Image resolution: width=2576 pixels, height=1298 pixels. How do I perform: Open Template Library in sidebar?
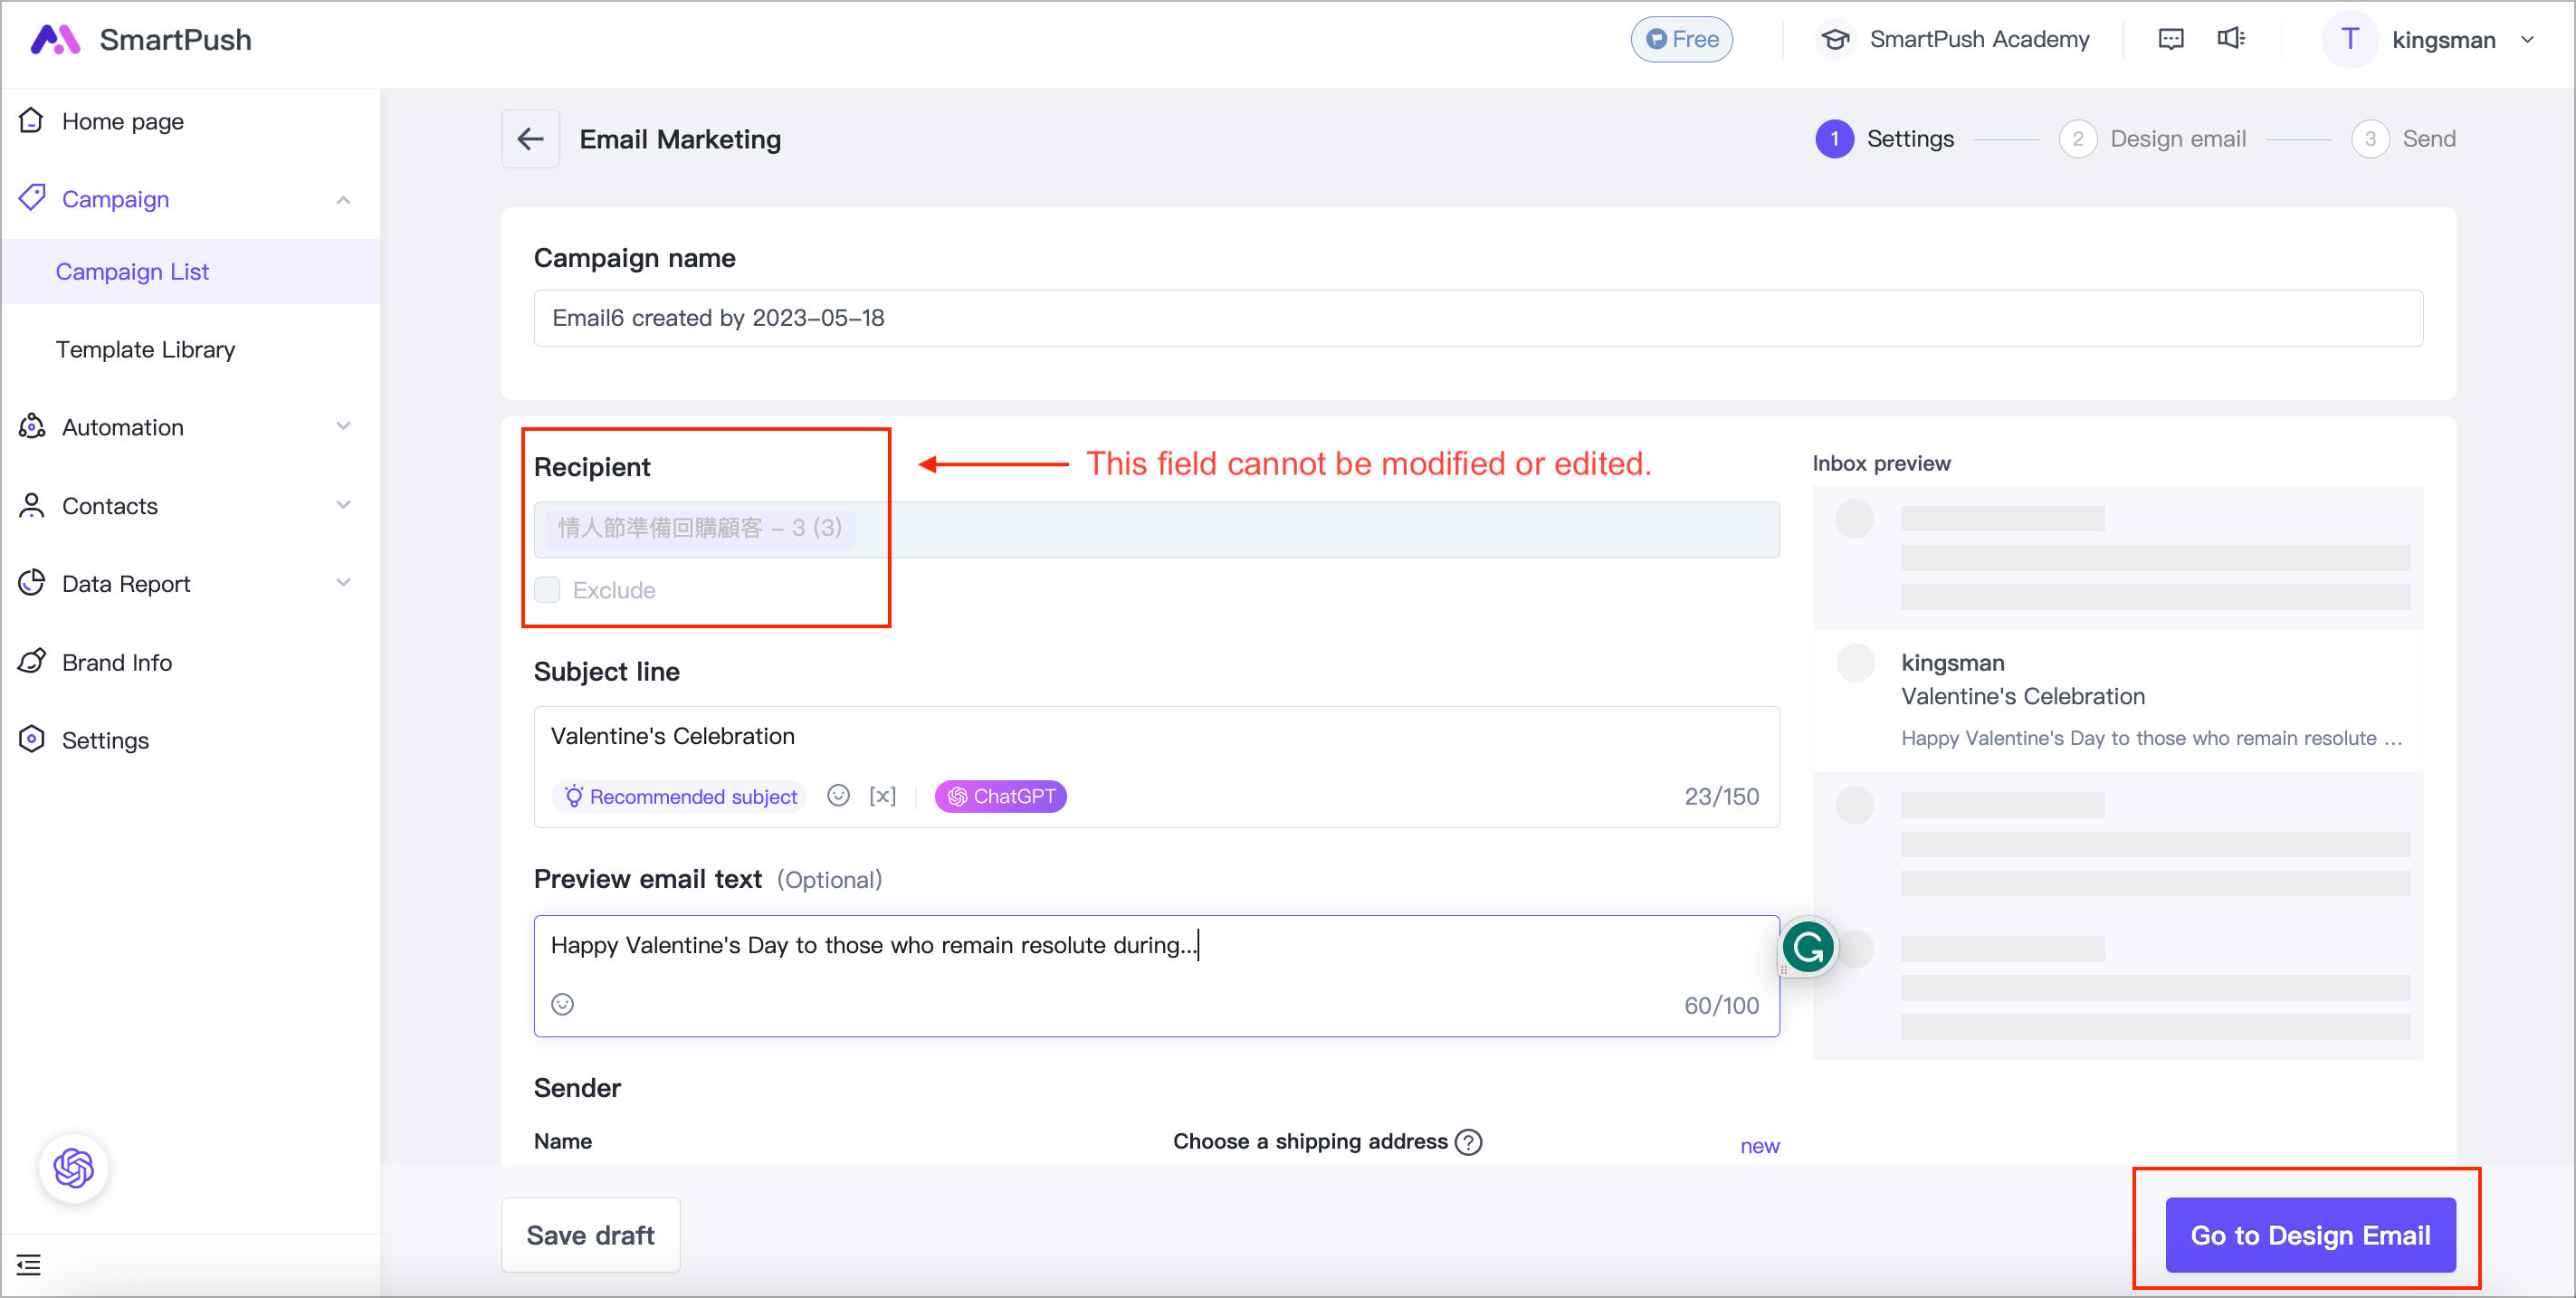[145, 349]
